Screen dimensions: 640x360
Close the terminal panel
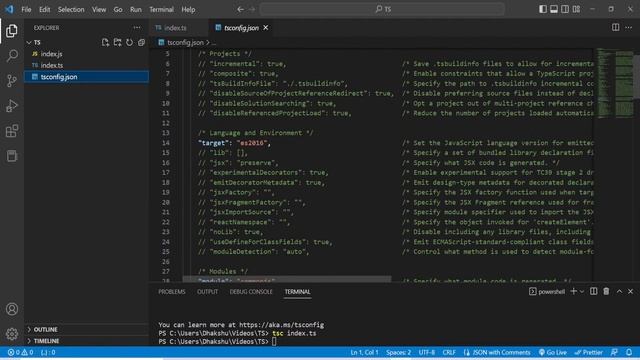click(x=631, y=291)
